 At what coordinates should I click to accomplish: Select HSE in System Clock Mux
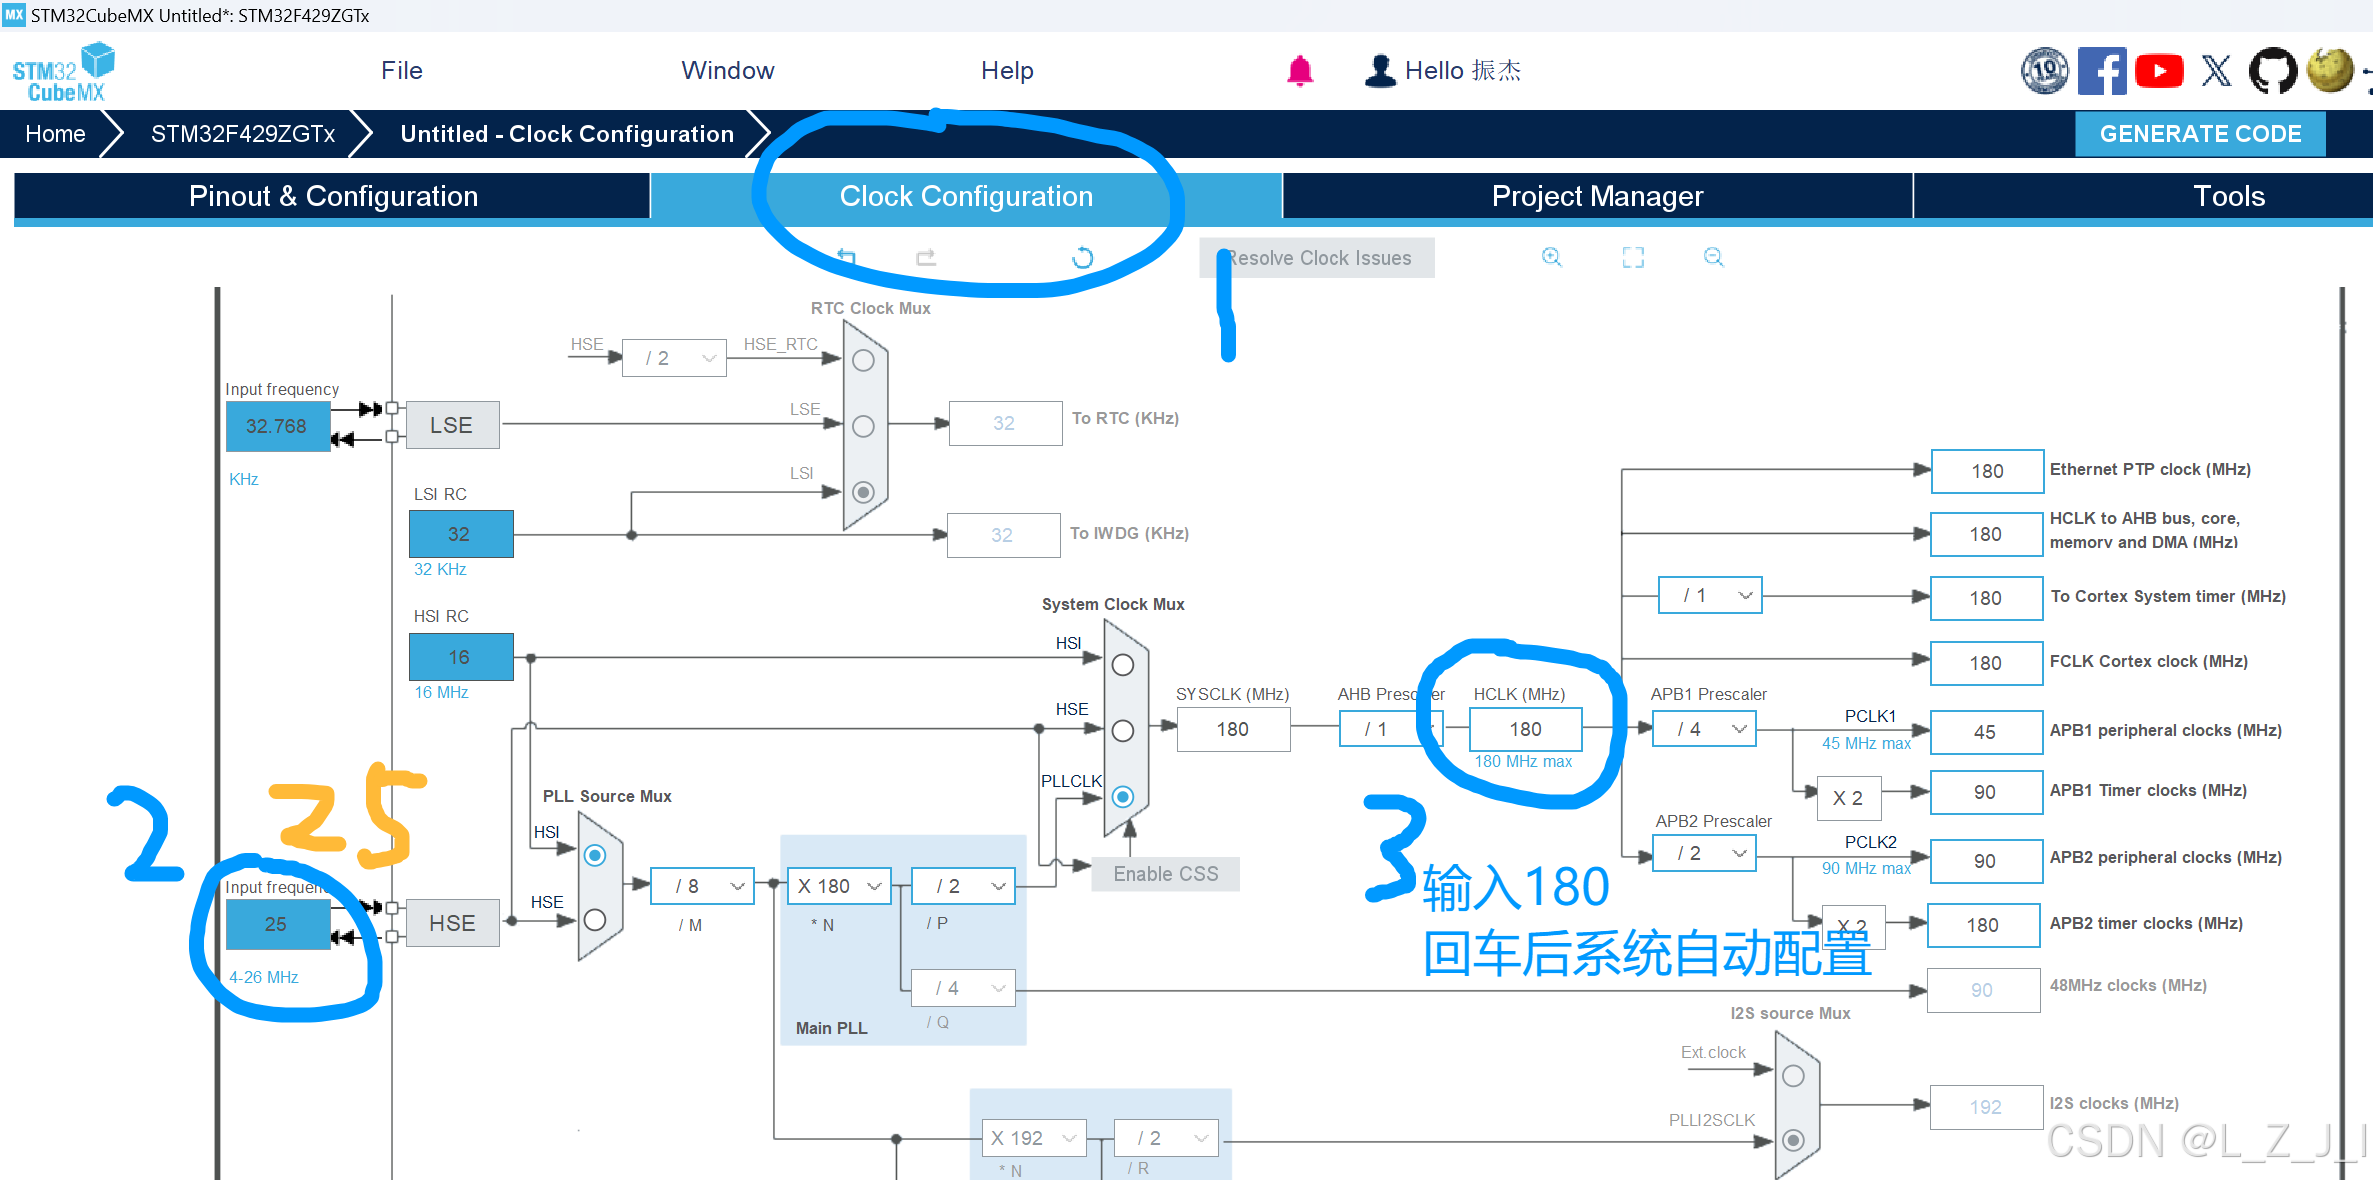click(x=1123, y=731)
